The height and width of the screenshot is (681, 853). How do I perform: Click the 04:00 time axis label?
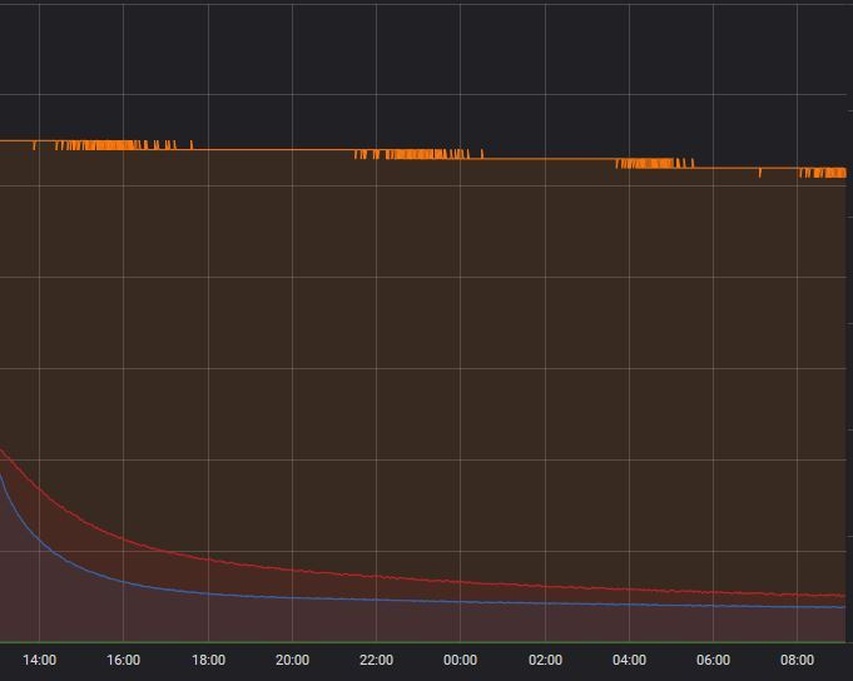(629, 660)
